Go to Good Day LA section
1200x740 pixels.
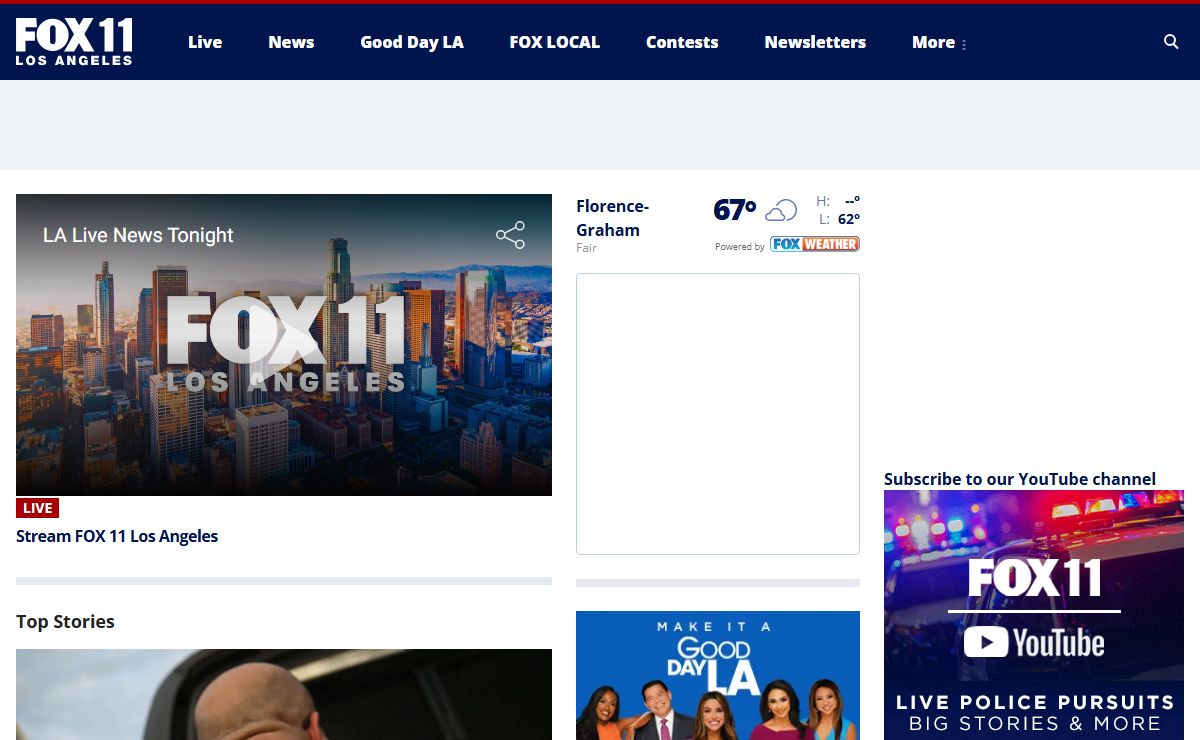tap(412, 42)
